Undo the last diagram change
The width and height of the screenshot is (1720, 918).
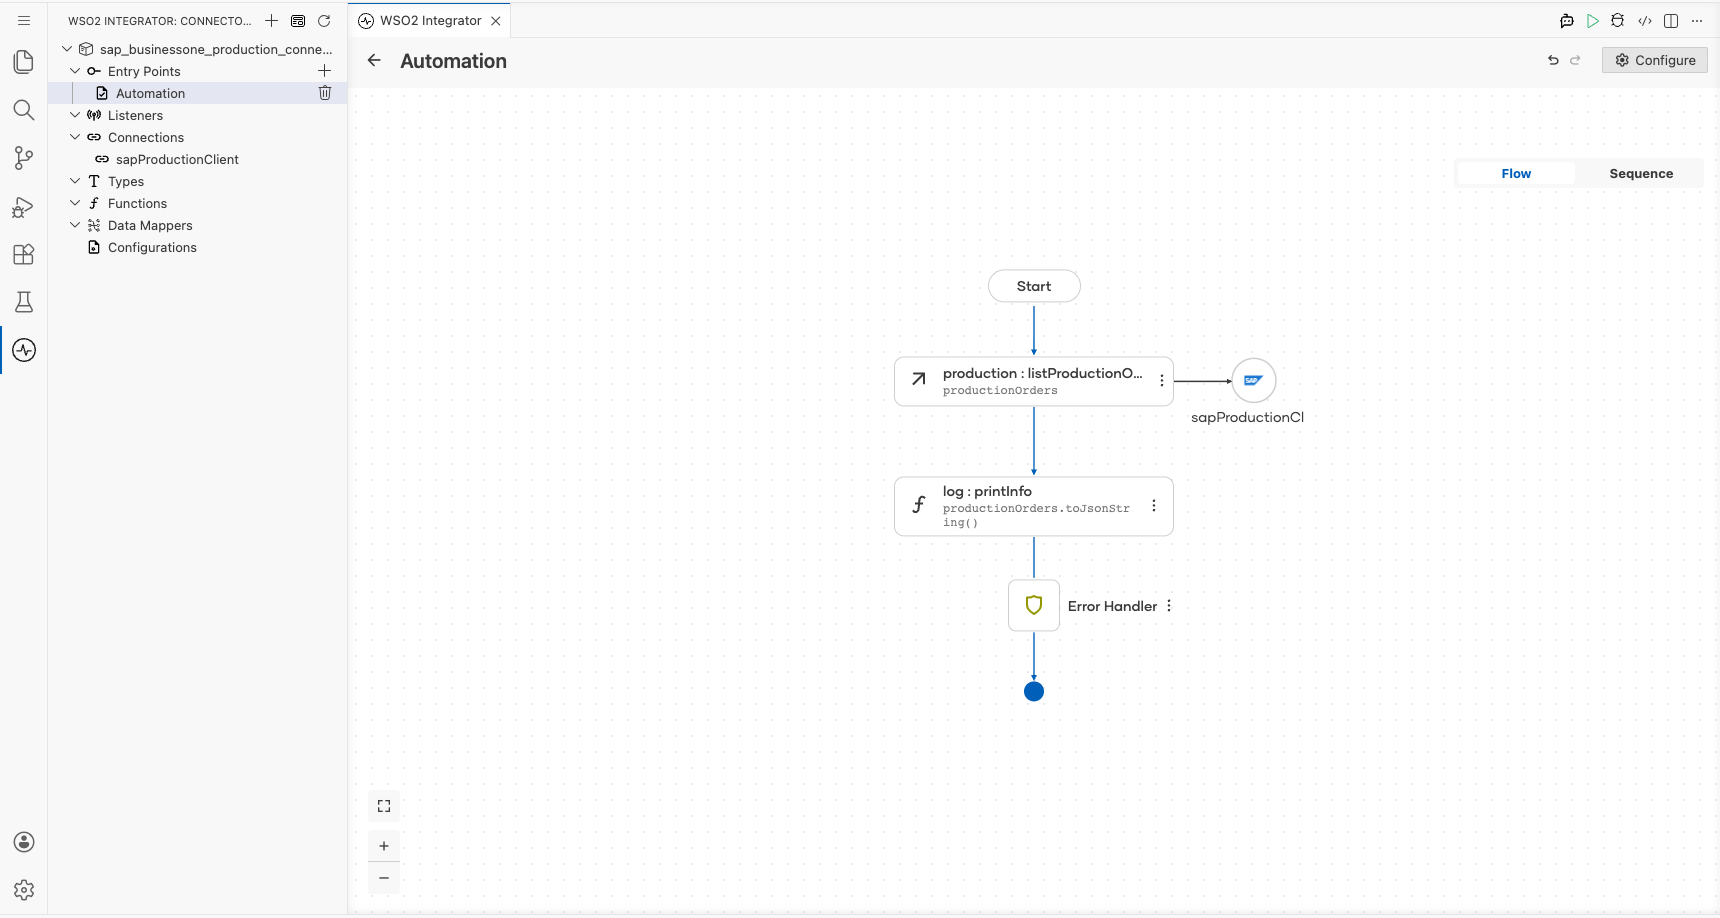(1553, 60)
